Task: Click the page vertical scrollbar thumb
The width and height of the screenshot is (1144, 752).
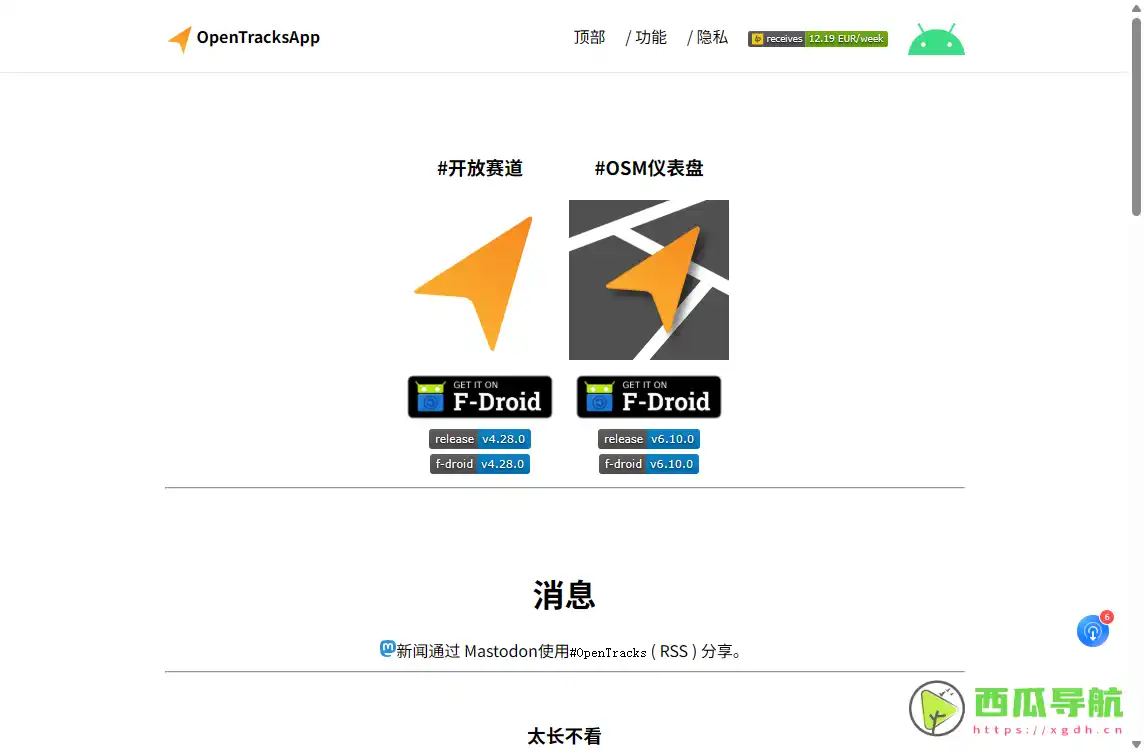Action: [x=1136, y=117]
